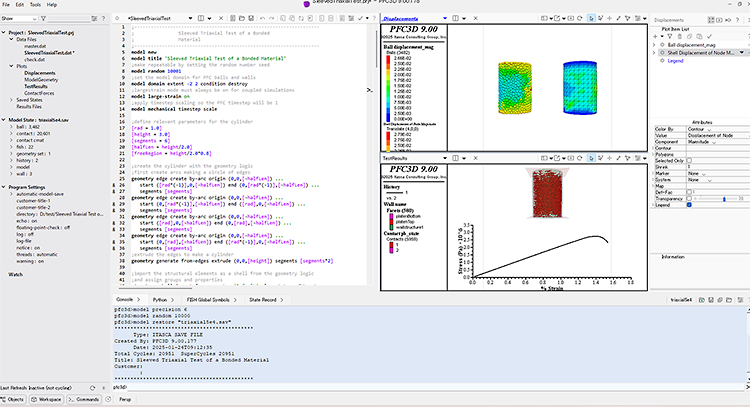Open the TestResults plot selector dropdown

[x=445, y=158]
